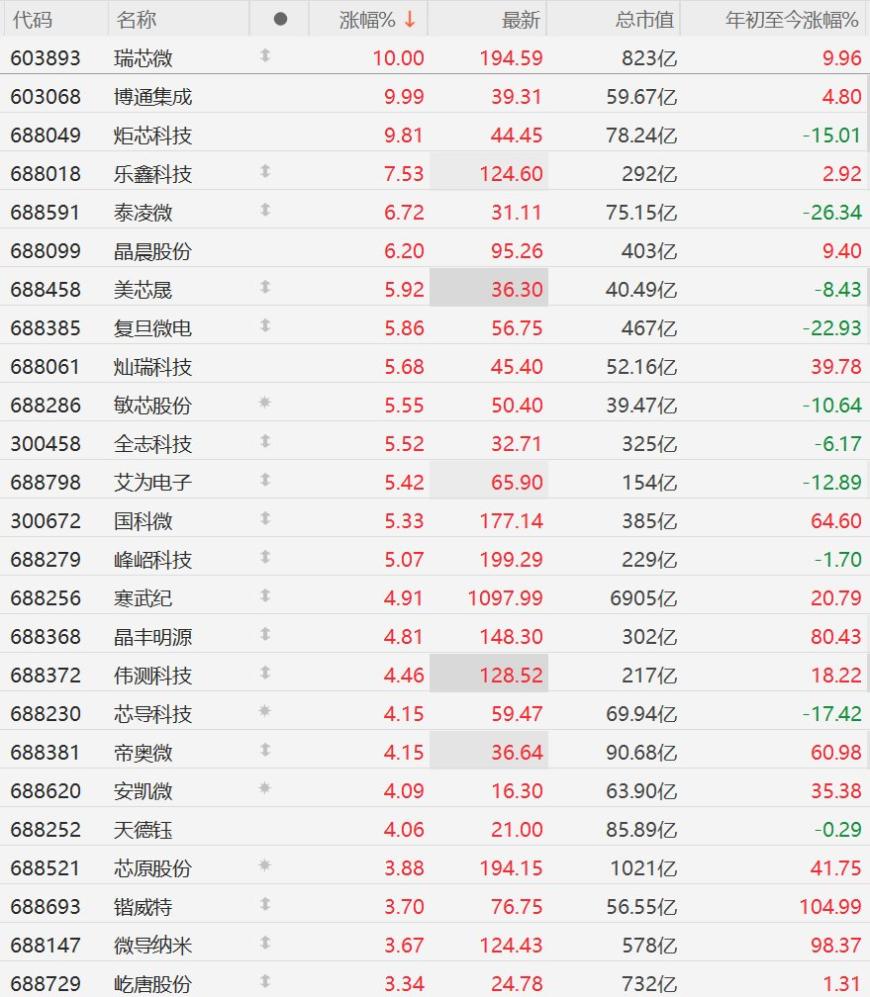
Task: Click the marker icon in 锴威特 row
Action: tap(265, 905)
